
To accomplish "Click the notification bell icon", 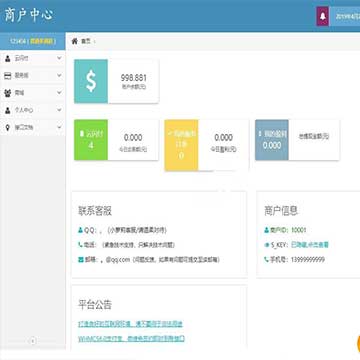I will [322, 16].
